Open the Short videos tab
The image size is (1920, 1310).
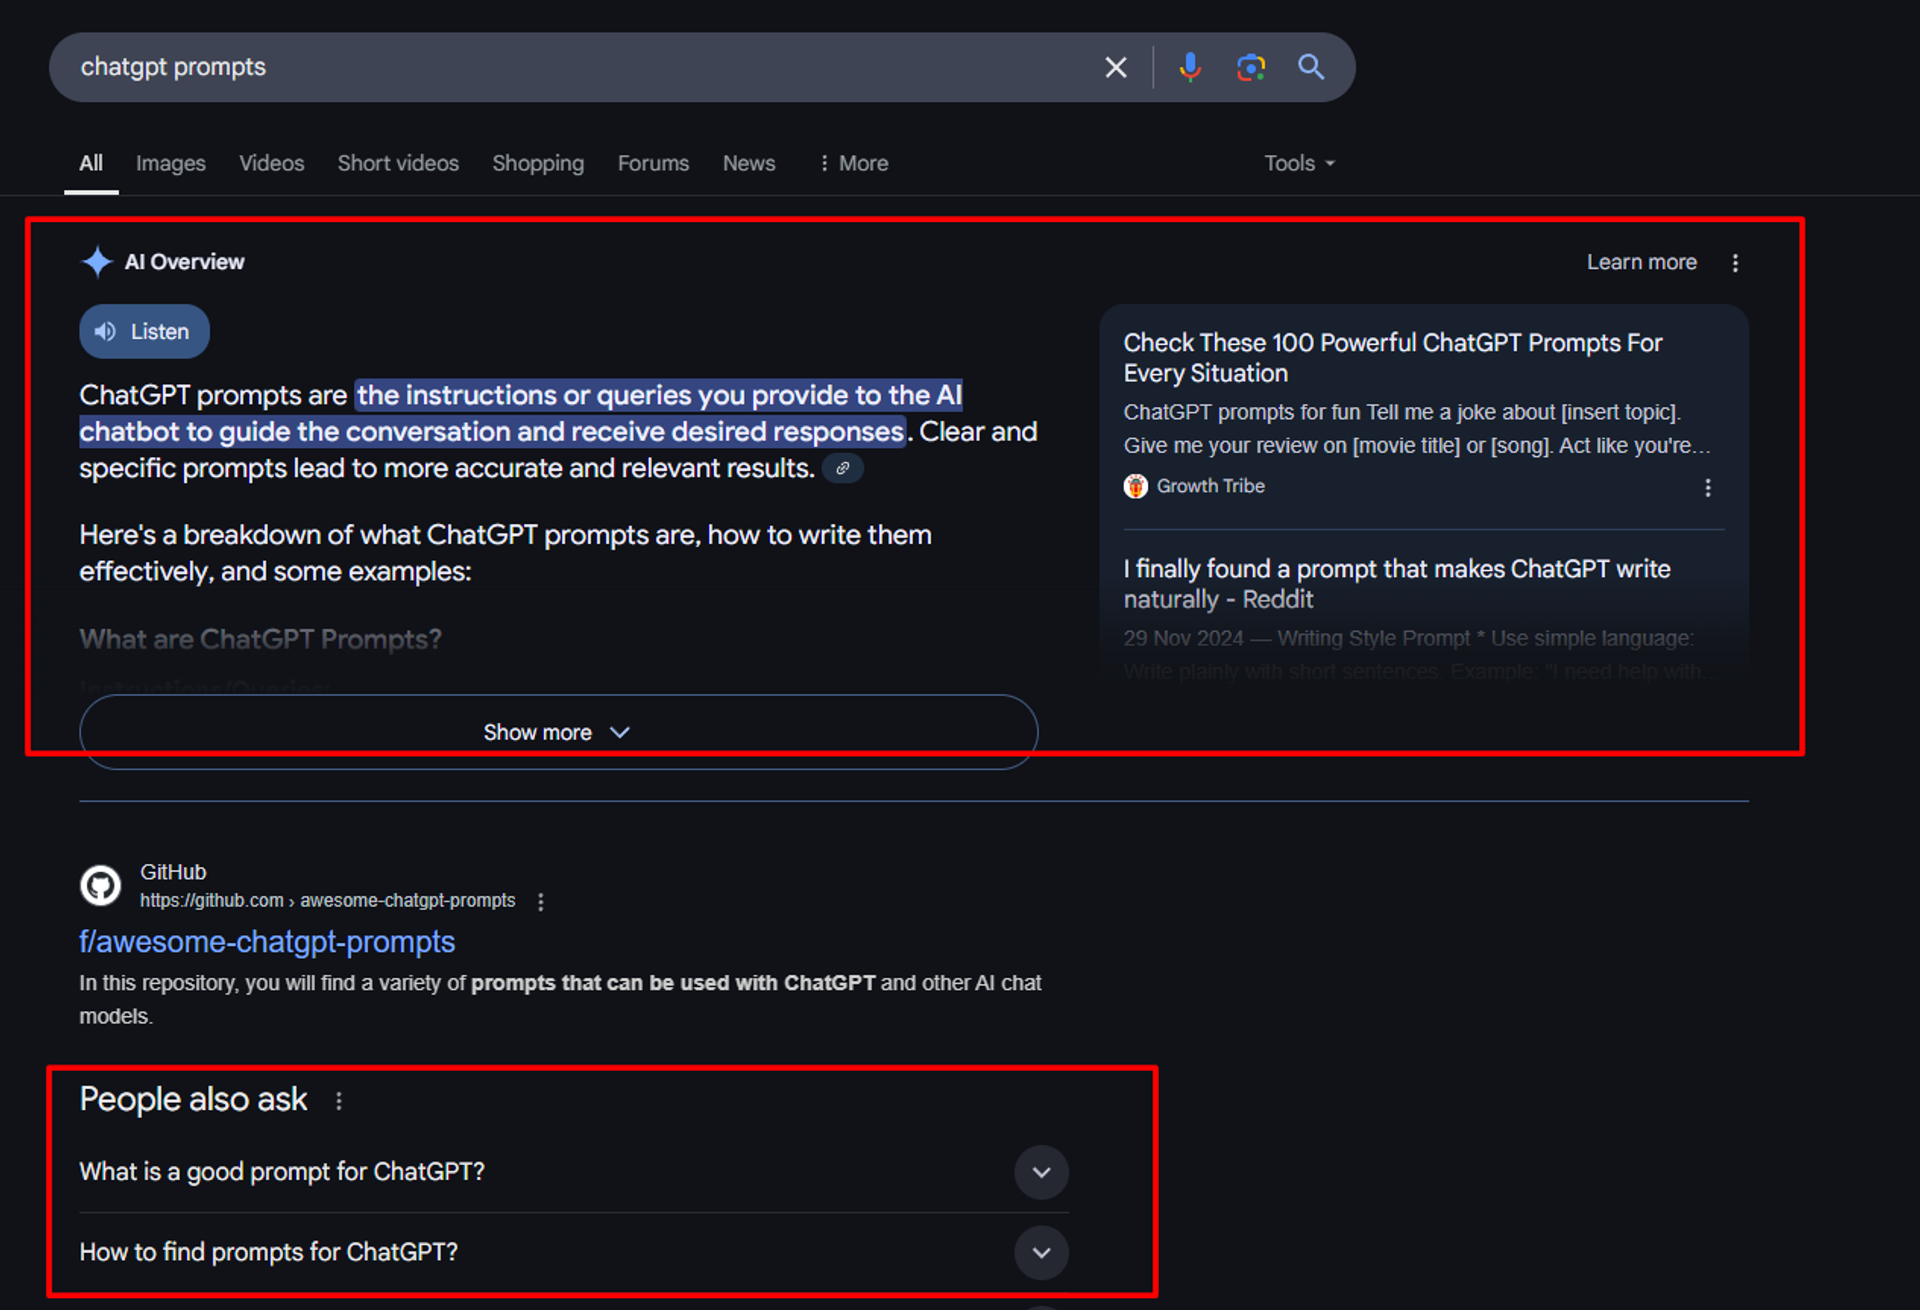pyautogui.click(x=398, y=163)
